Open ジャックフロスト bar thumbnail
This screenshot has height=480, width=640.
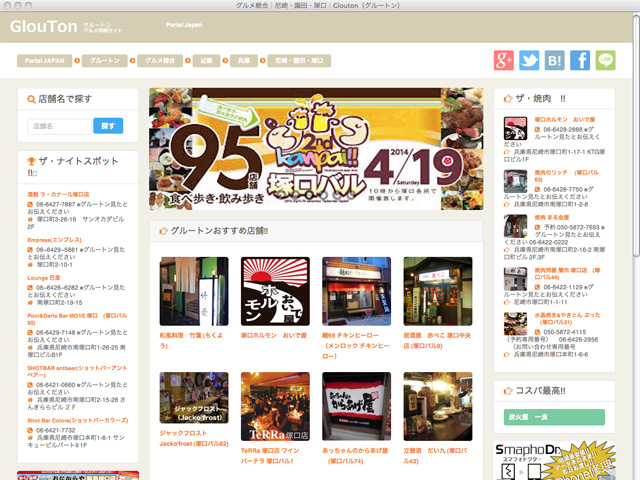click(x=194, y=398)
